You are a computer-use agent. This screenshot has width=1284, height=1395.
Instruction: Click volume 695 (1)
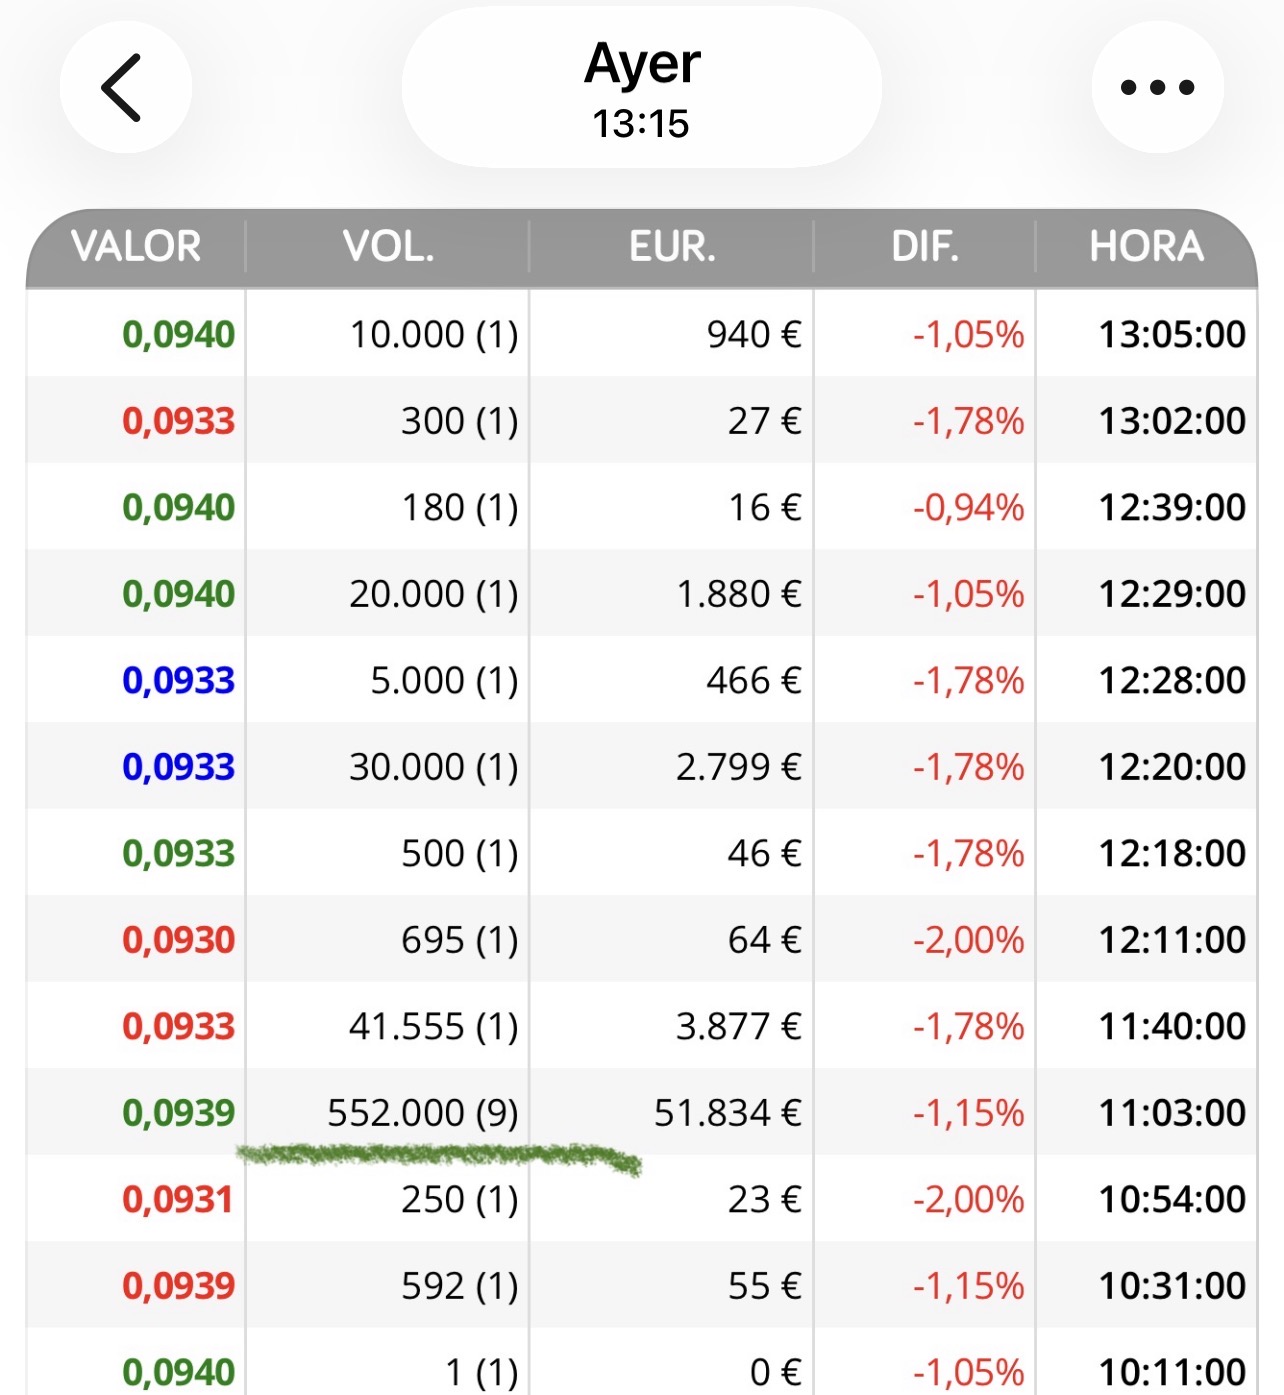coord(460,940)
